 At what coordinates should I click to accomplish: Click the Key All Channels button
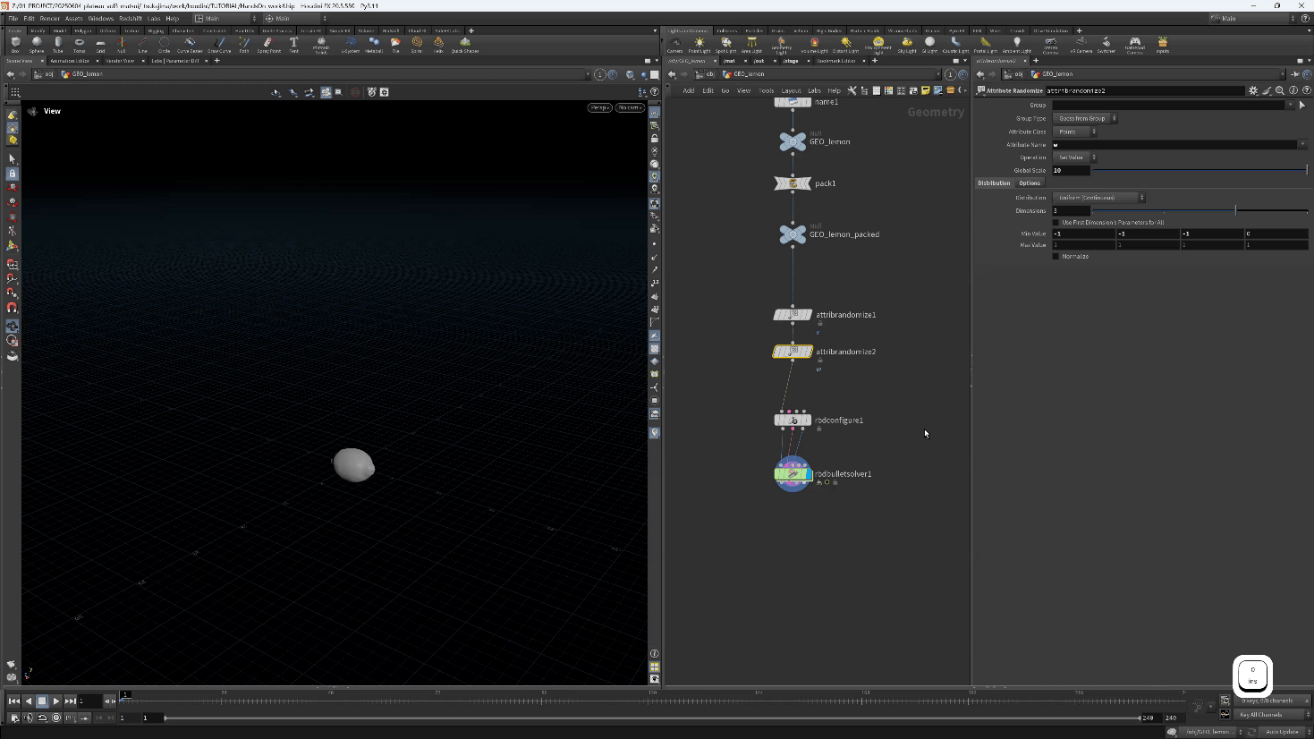pyautogui.click(x=1260, y=715)
